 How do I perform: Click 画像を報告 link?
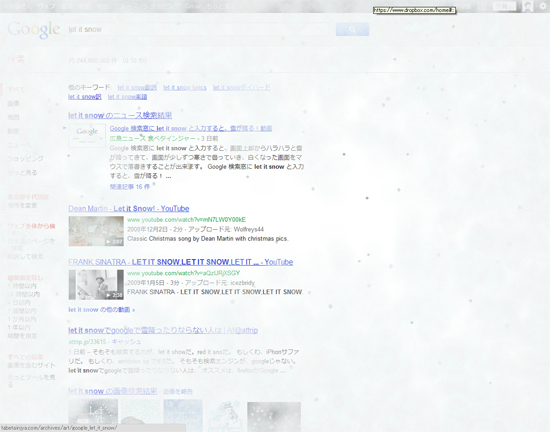click(178, 392)
